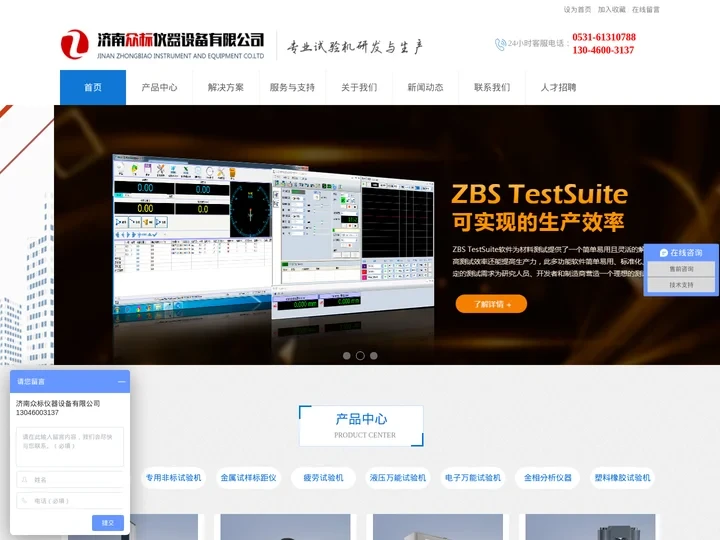Click the ZBS TestSuite banner heading
The width and height of the screenshot is (720, 540).
click(x=540, y=194)
